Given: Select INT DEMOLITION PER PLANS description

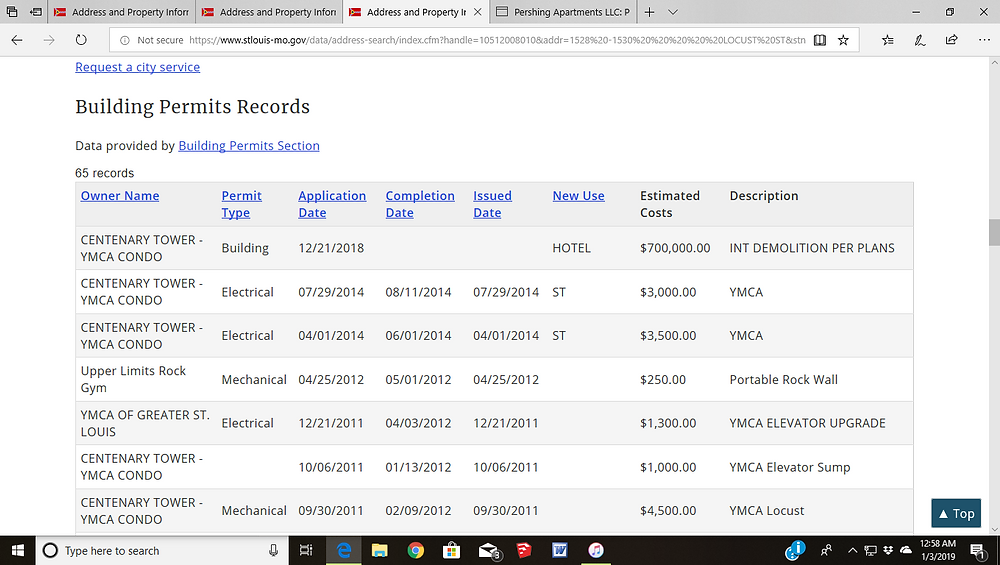Looking at the screenshot, I should click(x=812, y=248).
